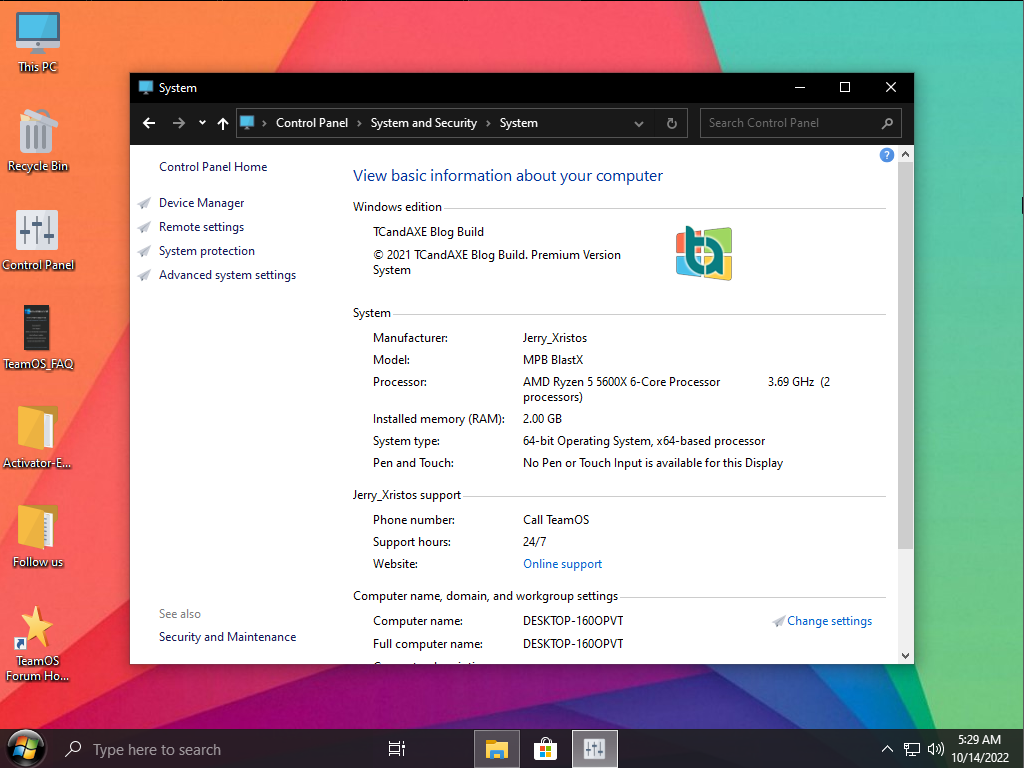Launch Microsoft Store from the taskbar

(x=545, y=749)
